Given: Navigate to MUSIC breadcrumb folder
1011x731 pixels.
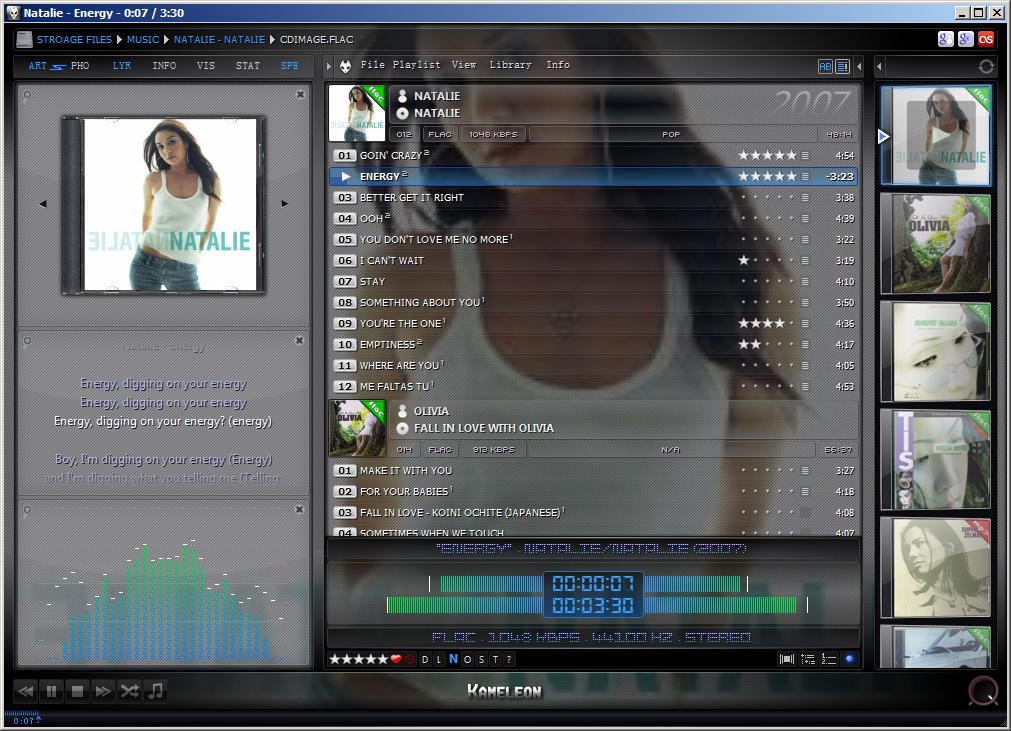Looking at the screenshot, I should pos(142,40).
